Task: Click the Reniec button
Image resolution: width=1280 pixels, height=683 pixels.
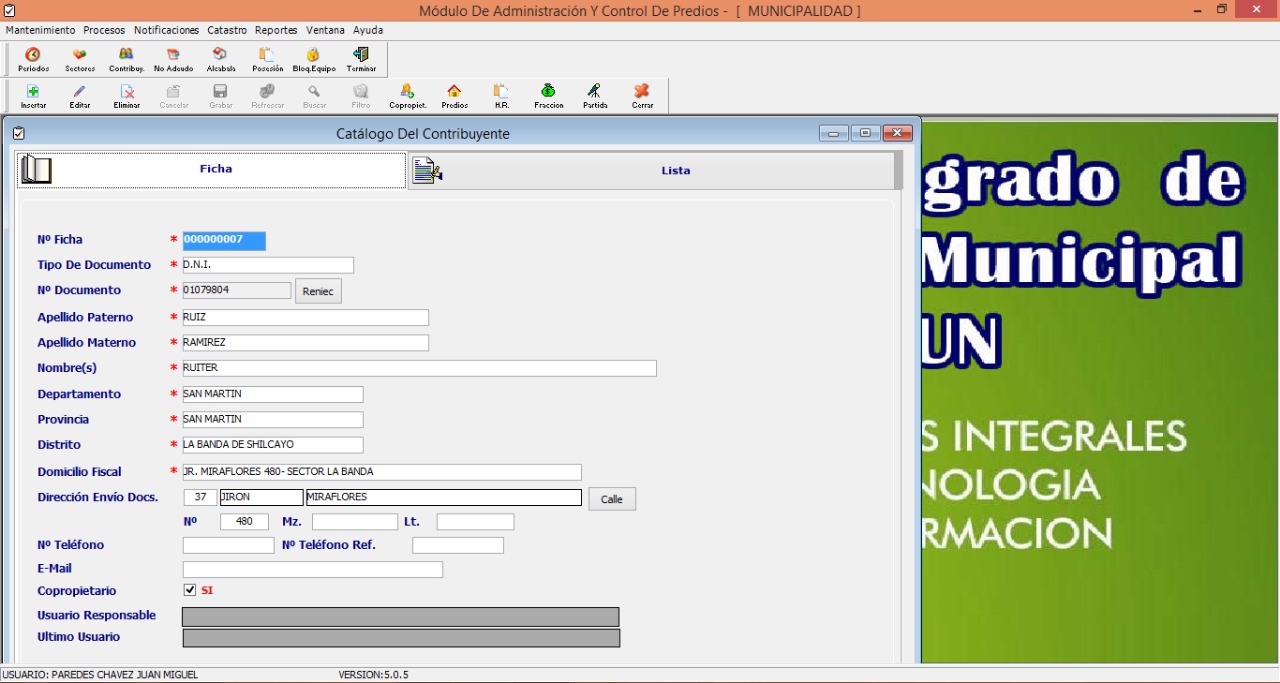Action: point(318,291)
